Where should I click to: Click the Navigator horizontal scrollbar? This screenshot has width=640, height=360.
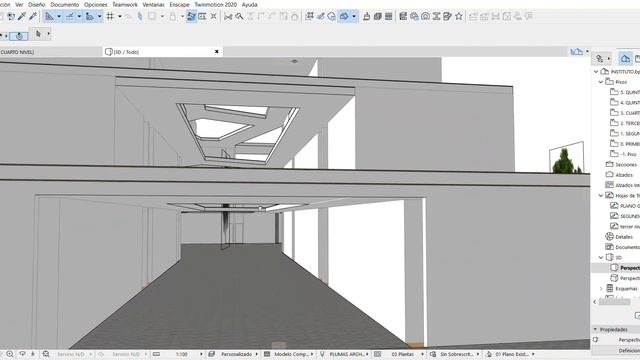(615, 302)
